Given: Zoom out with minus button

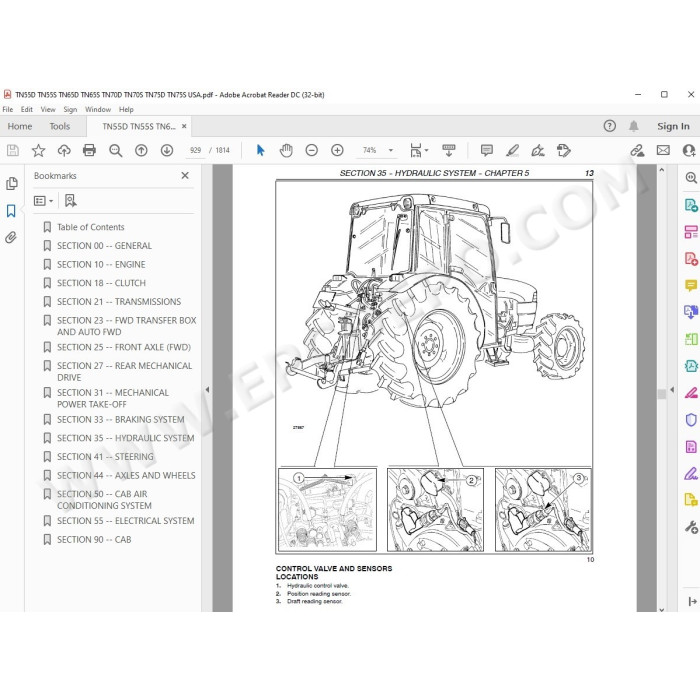Looking at the screenshot, I should [312, 150].
